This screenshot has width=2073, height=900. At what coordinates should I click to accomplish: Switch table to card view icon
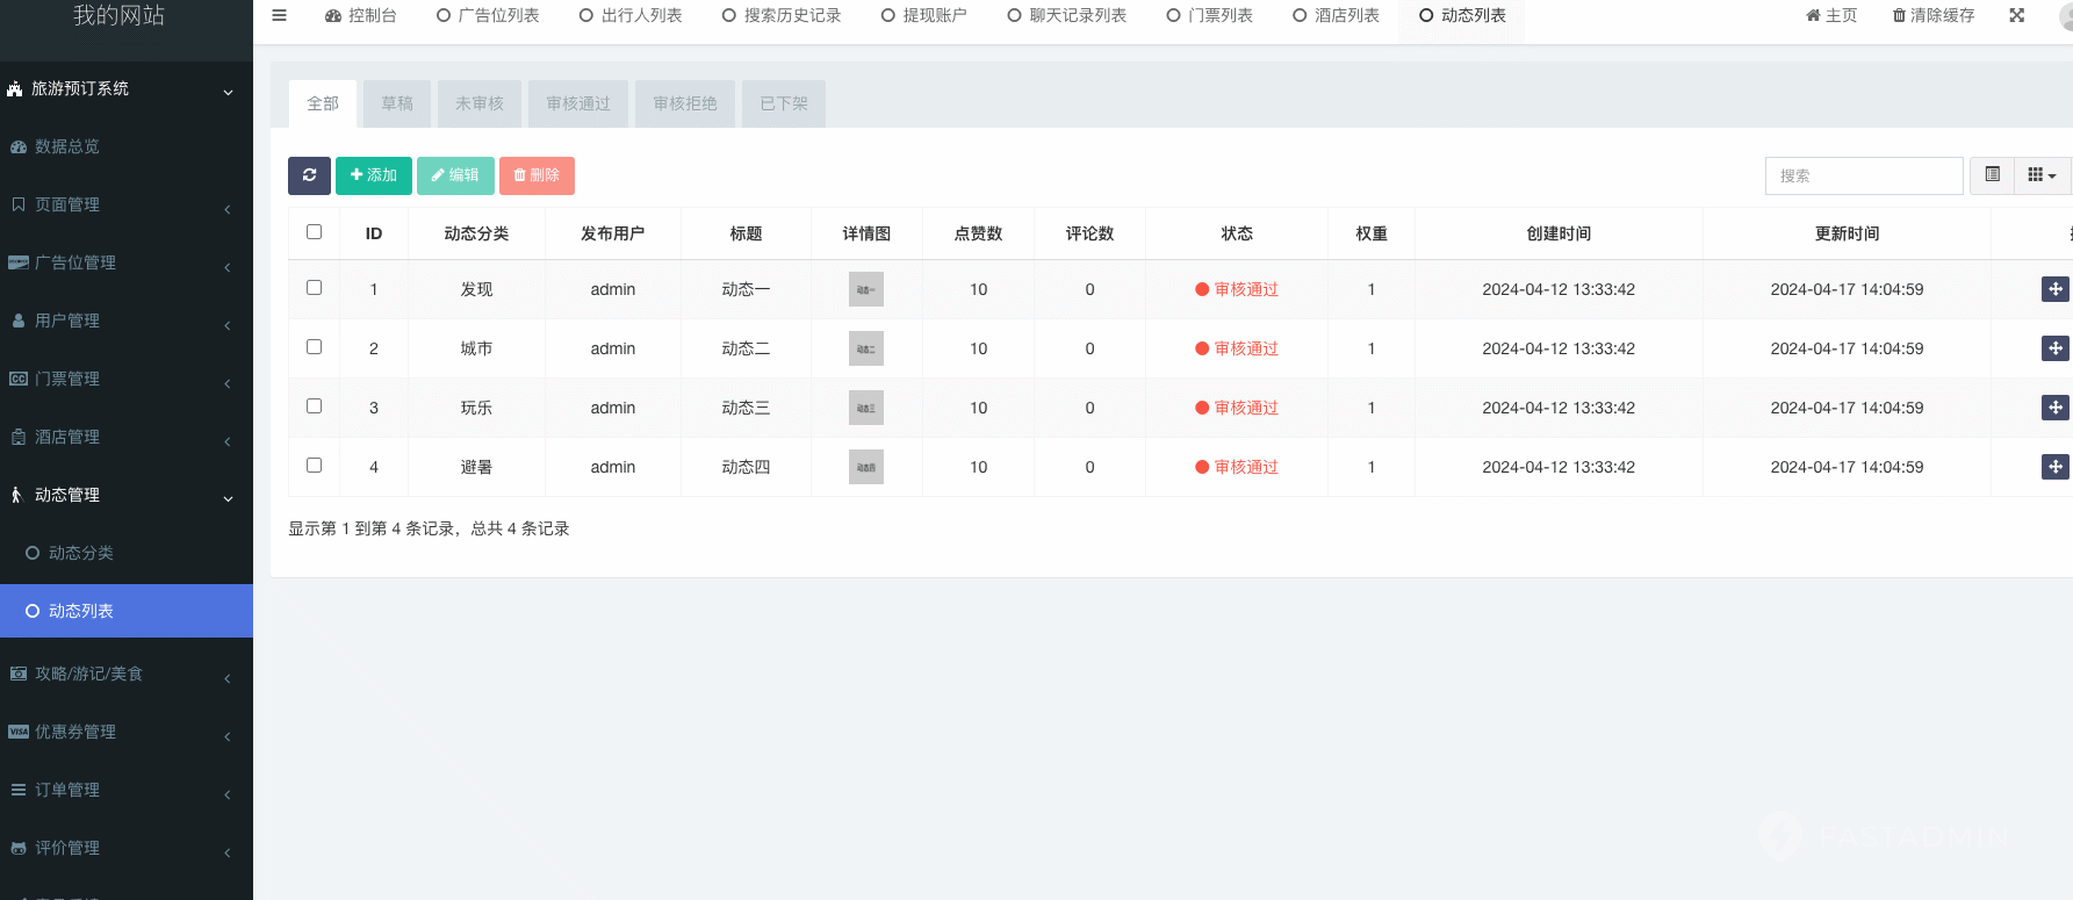pyautogui.click(x=1992, y=175)
